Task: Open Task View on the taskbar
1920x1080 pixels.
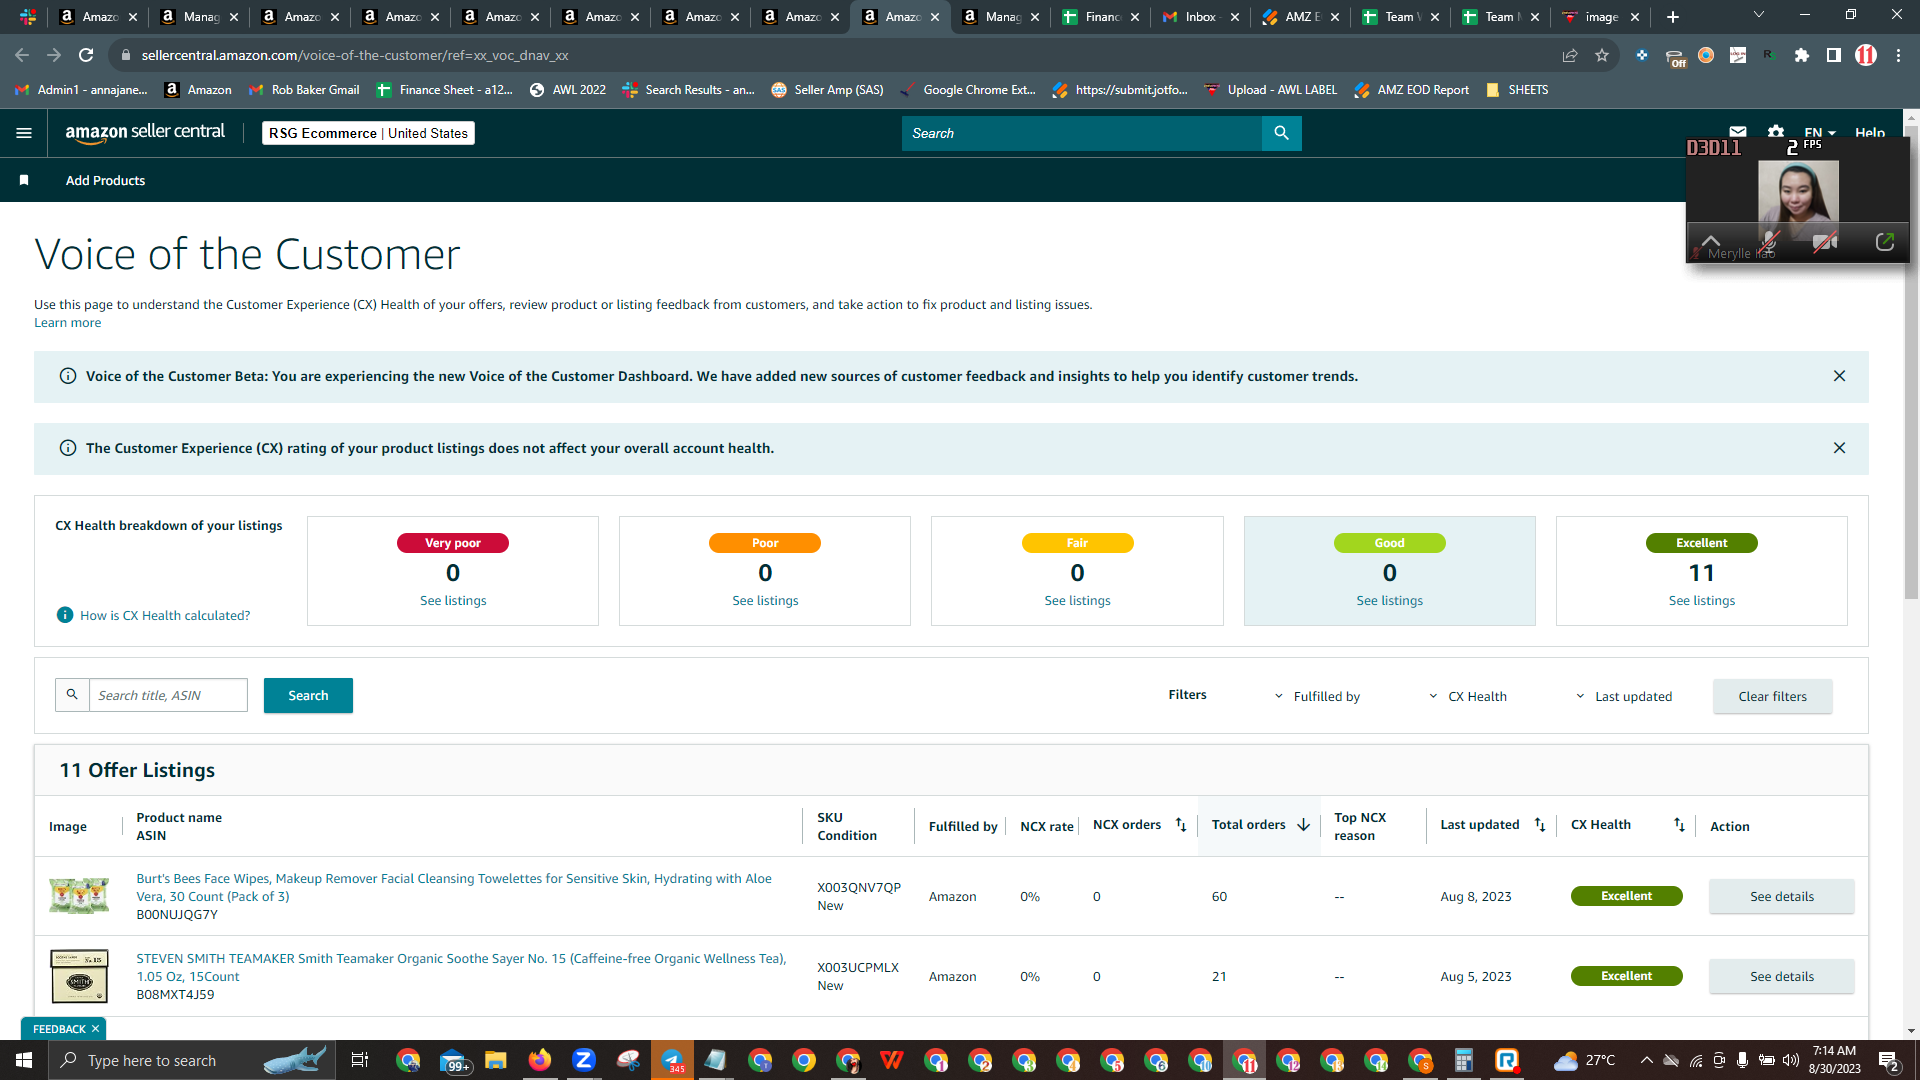Action: click(360, 1060)
